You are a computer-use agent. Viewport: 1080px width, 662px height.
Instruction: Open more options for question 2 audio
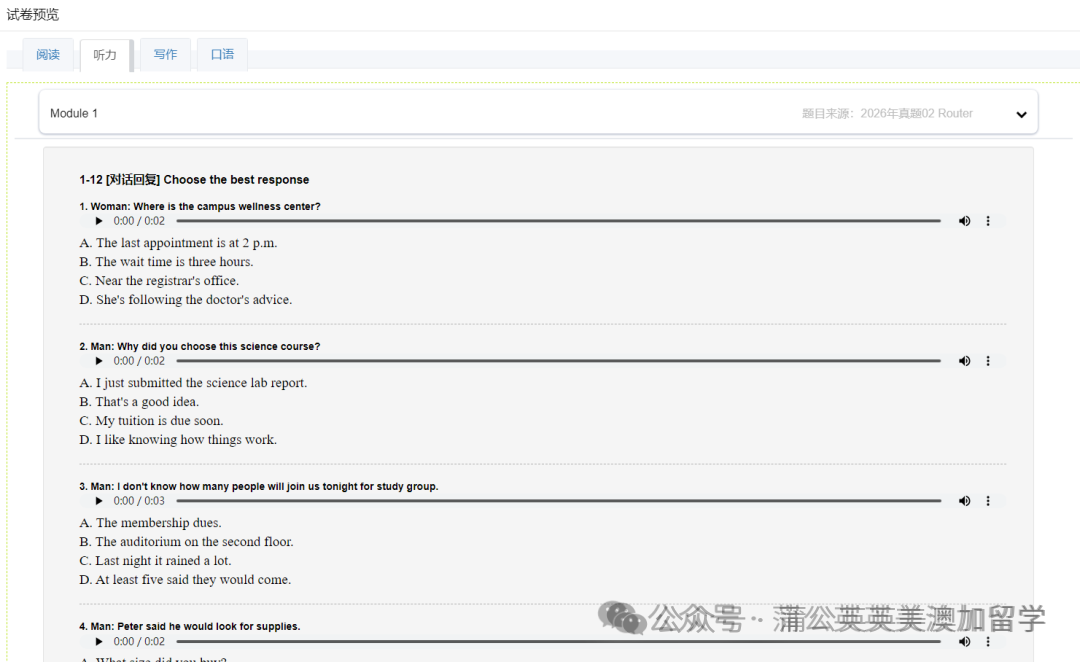[988, 361]
